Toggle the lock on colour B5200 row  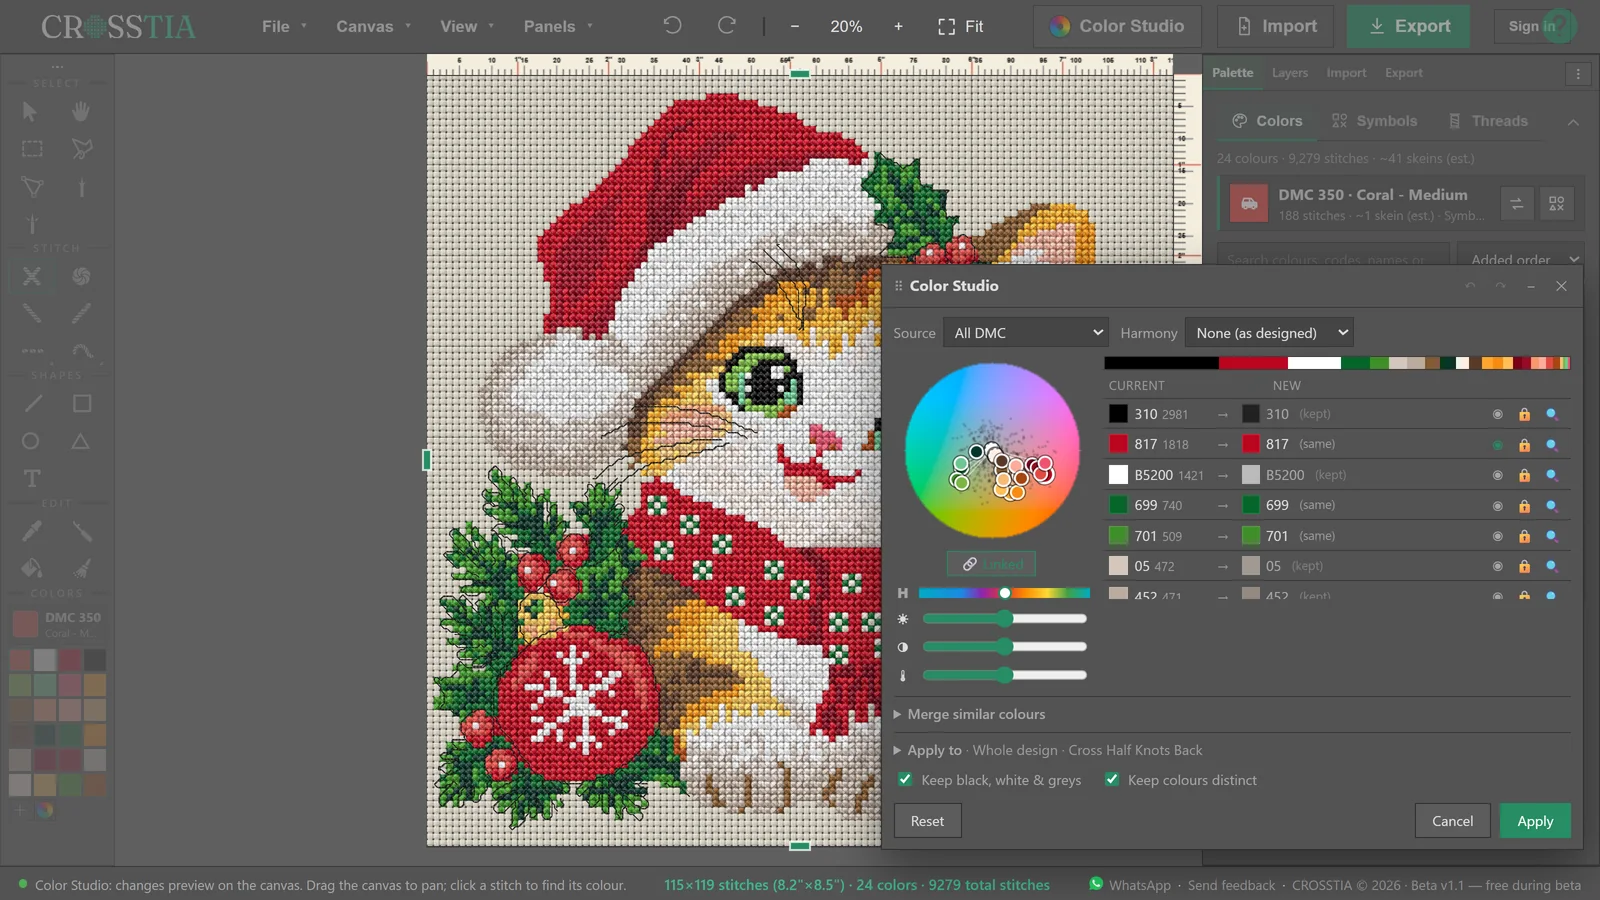pos(1524,476)
